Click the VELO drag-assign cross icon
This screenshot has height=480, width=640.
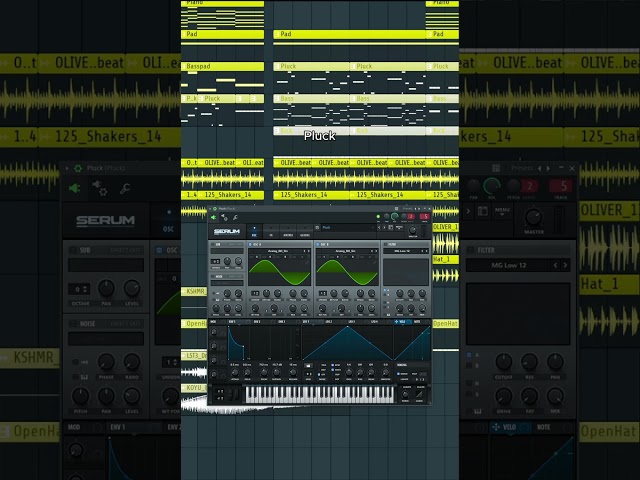pos(396,322)
